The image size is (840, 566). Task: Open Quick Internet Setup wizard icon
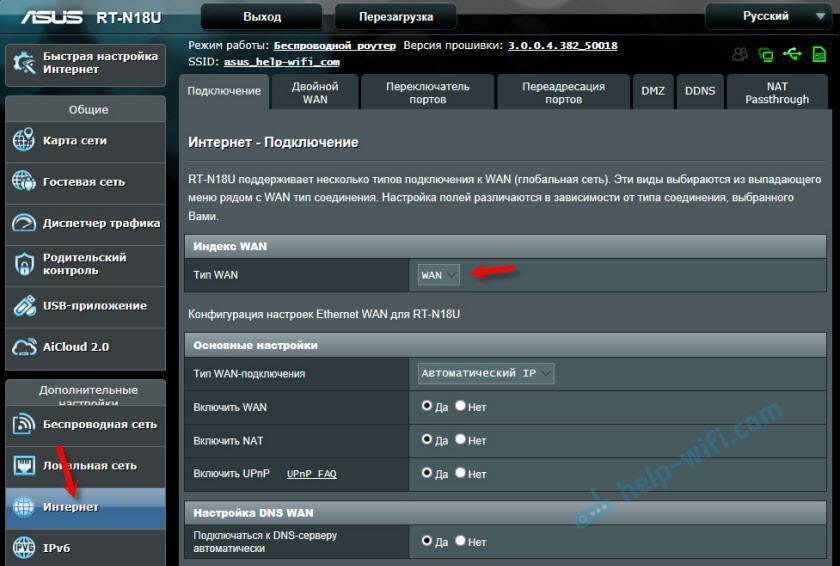[24, 63]
